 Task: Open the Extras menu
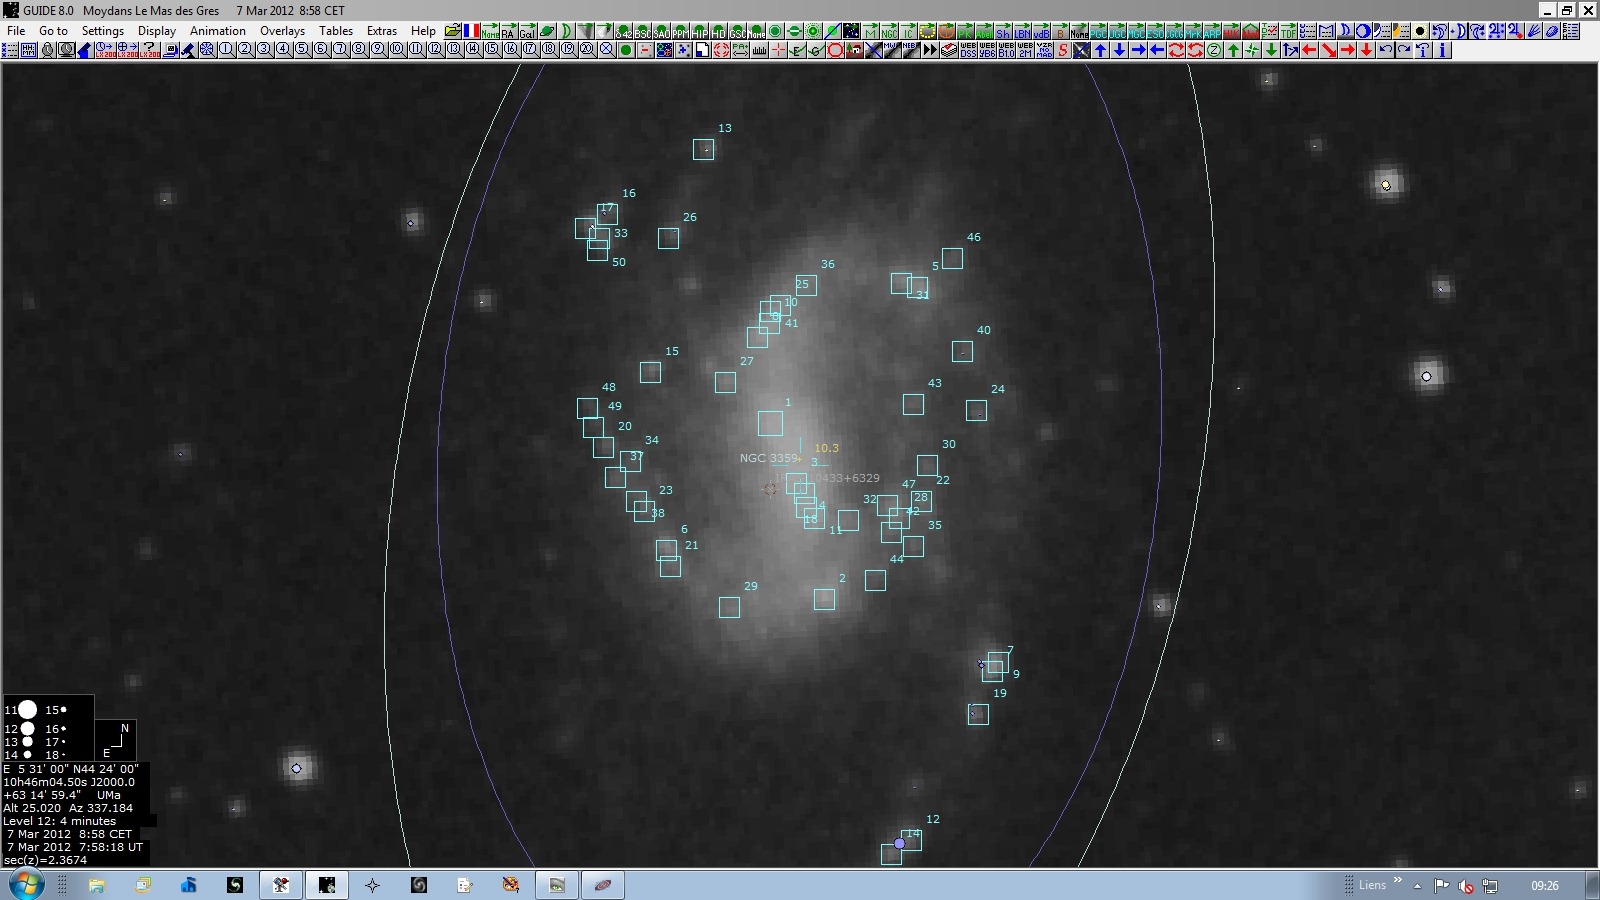[382, 31]
